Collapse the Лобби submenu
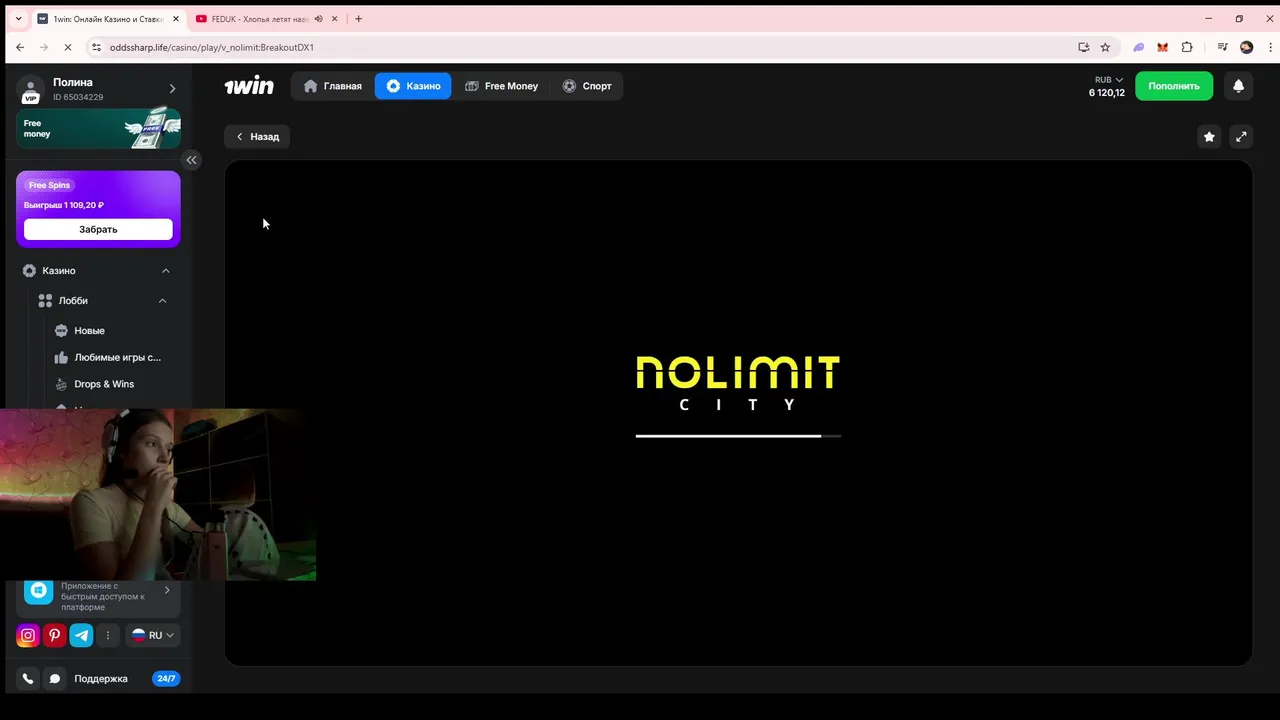 tap(162, 301)
